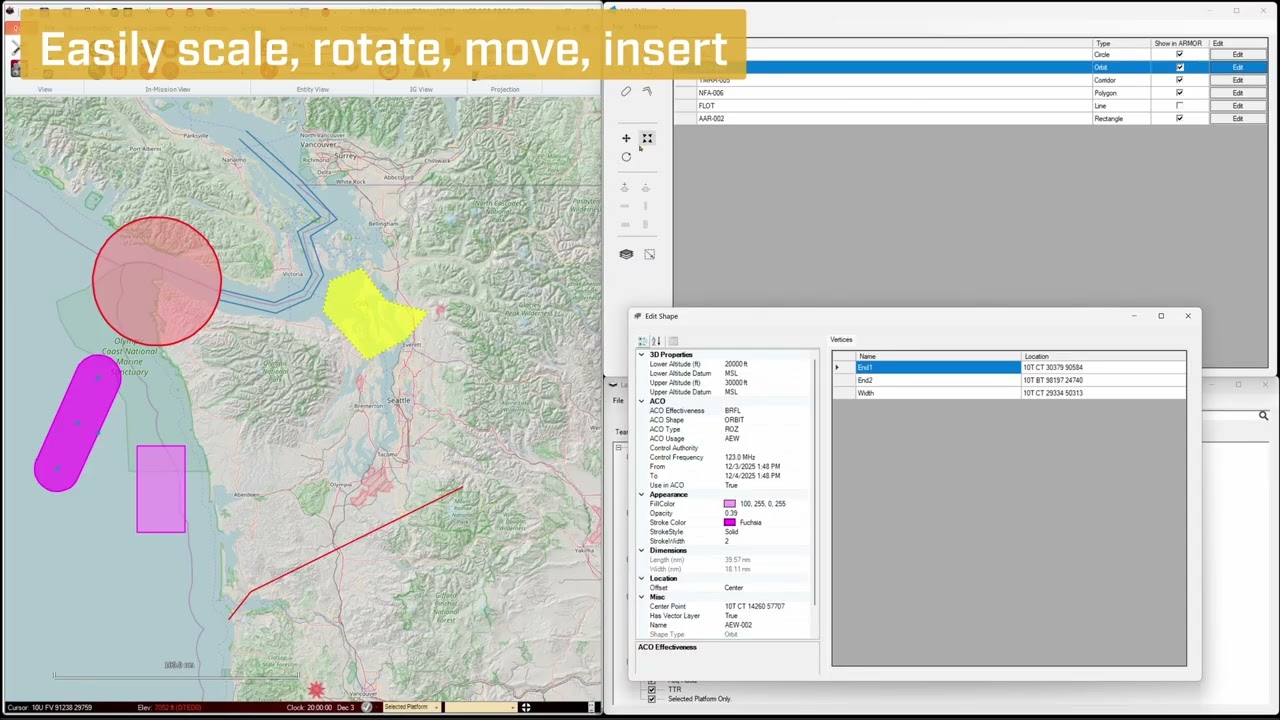Collapse the Dimensions property category
Screen dimensions: 1280x720
[x=642, y=551]
